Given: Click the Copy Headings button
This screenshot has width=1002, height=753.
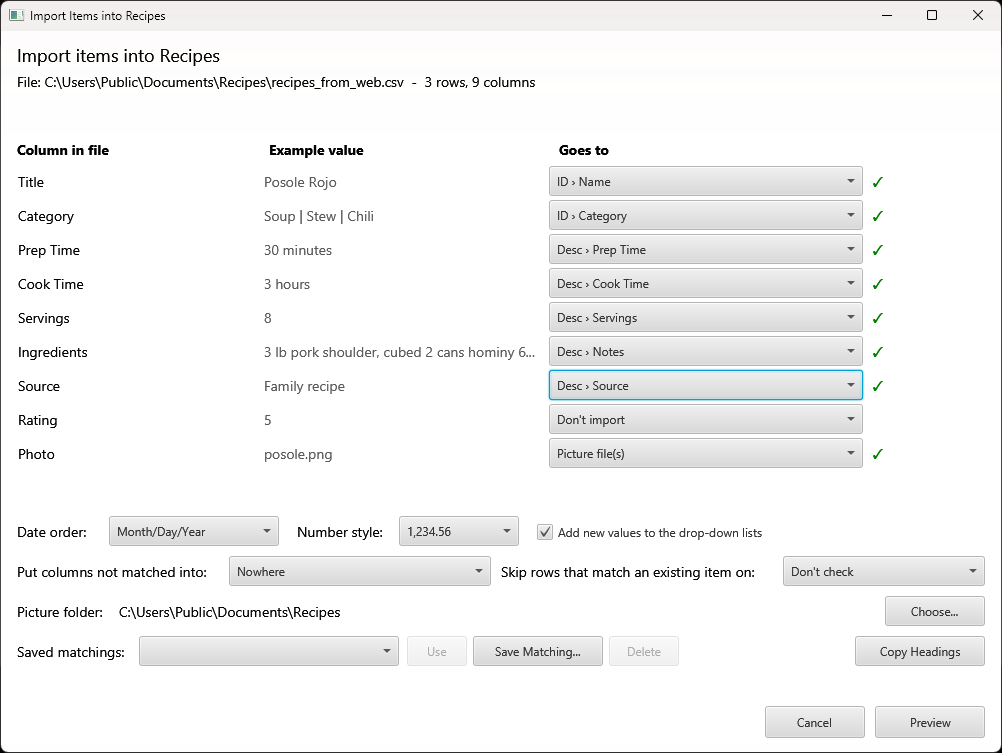Looking at the screenshot, I should coord(920,651).
